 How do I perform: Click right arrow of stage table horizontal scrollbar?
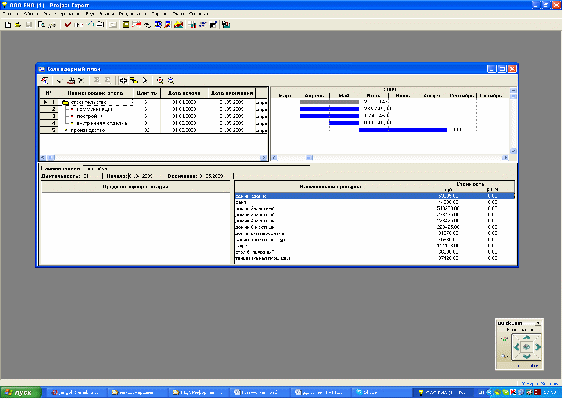264,158
